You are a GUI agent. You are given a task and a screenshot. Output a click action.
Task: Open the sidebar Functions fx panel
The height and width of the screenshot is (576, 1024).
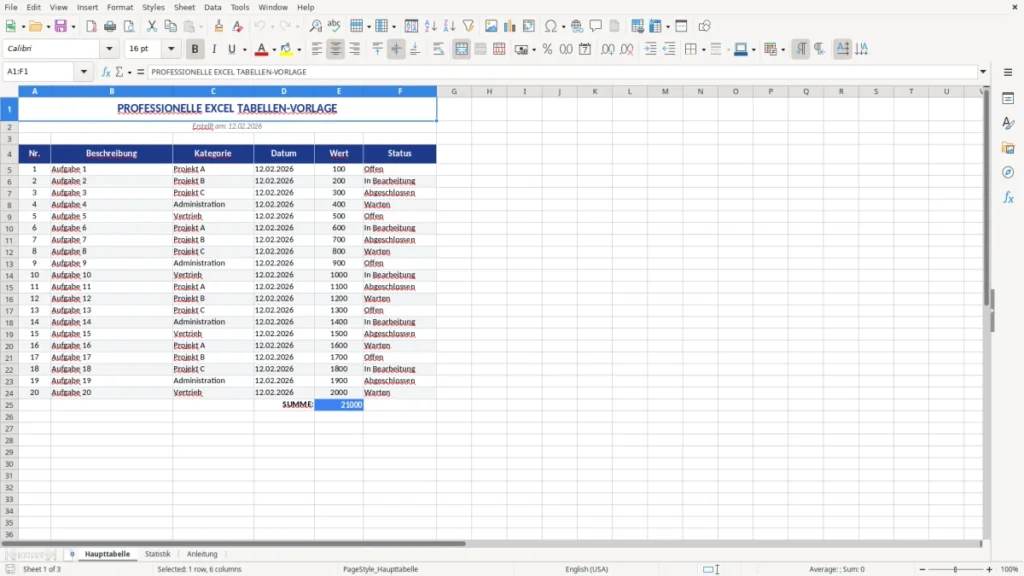[1008, 197]
